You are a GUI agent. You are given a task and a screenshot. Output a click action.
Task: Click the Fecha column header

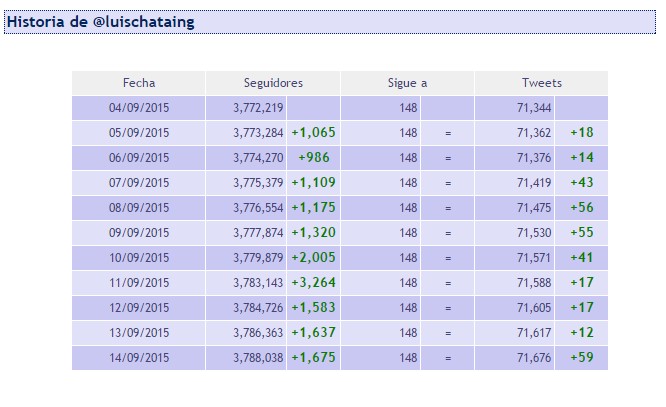139,83
